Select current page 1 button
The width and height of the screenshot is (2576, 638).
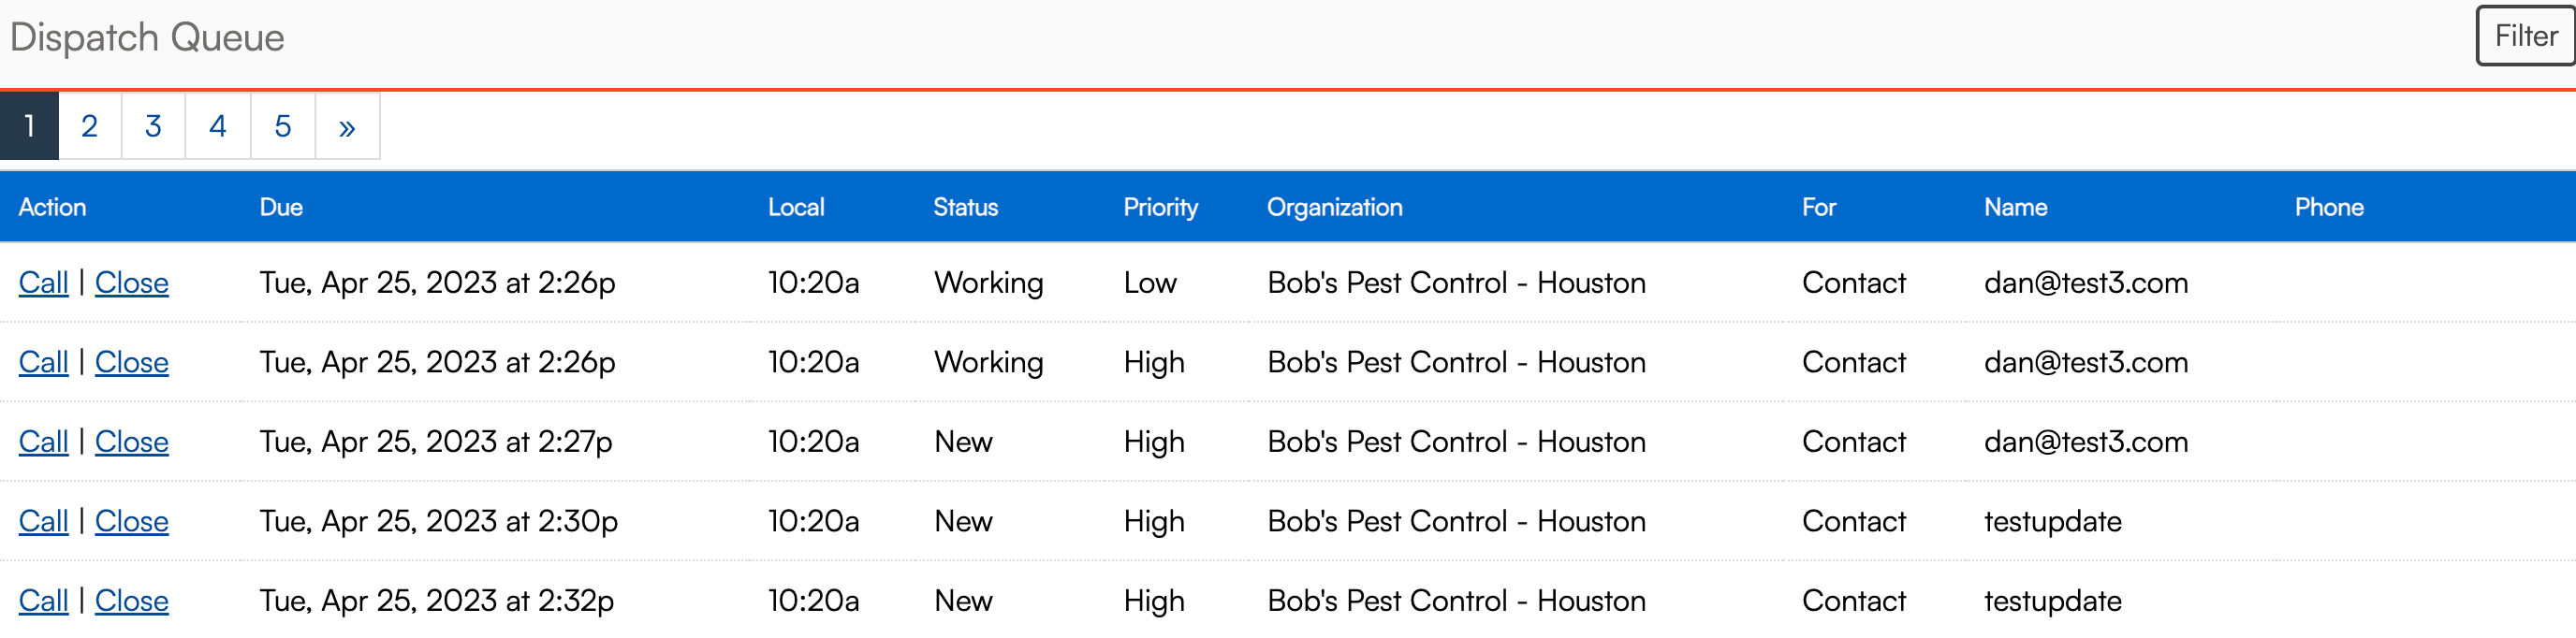pyautogui.click(x=29, y=126)
